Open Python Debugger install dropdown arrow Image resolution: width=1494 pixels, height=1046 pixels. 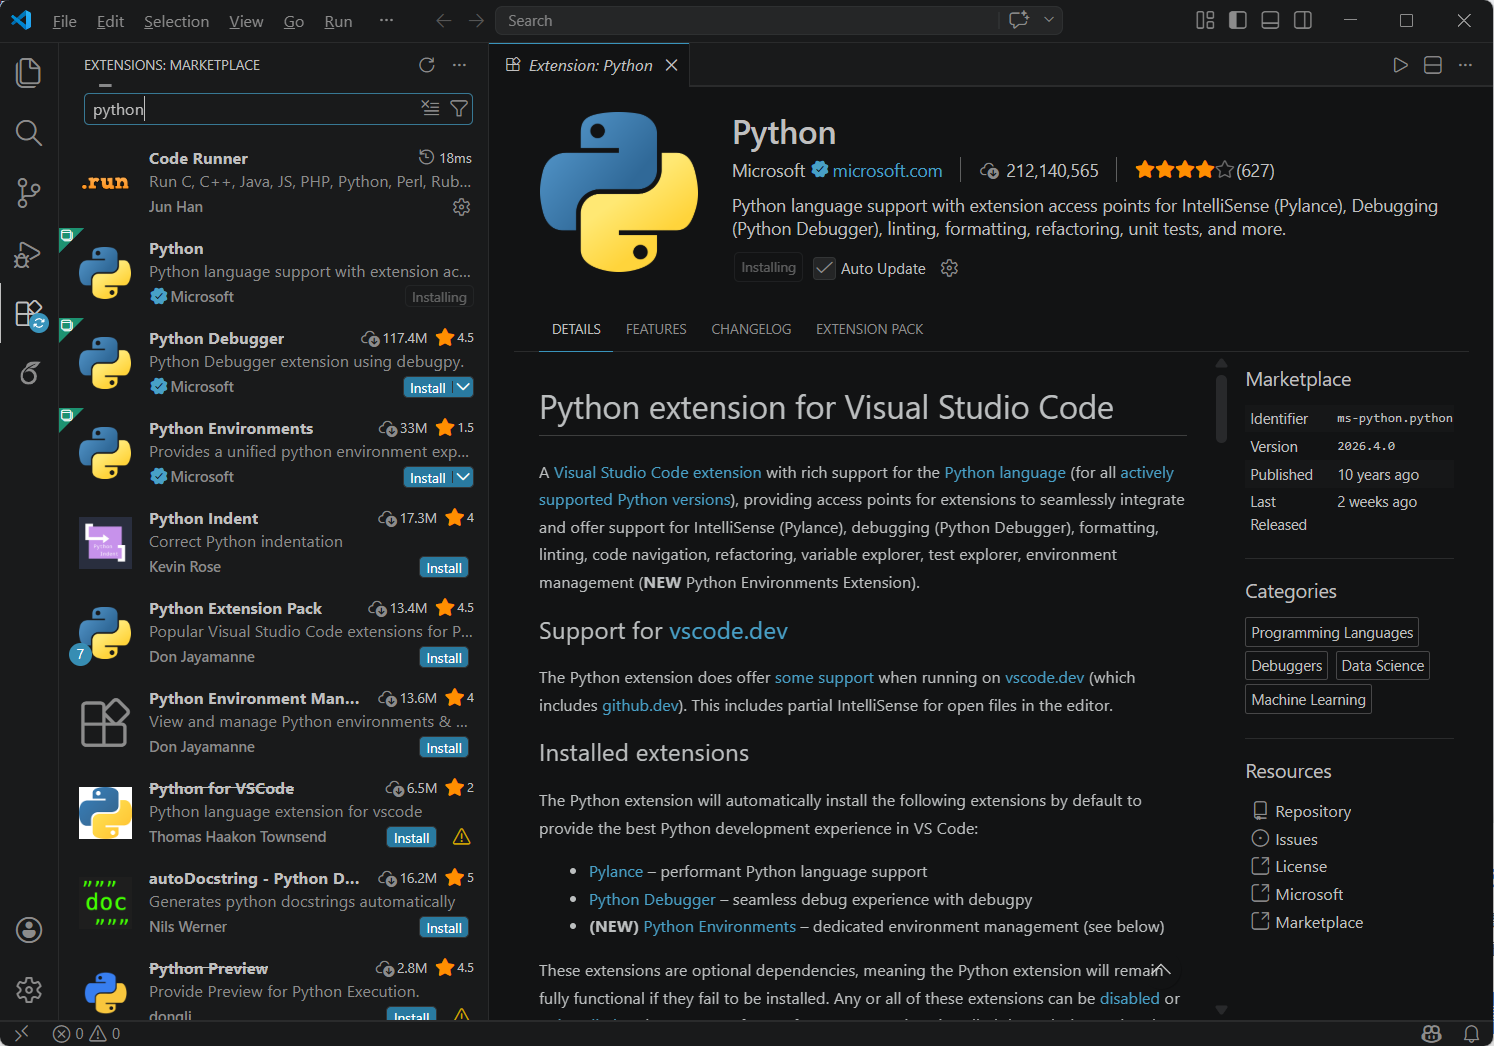tap(463, 387)
